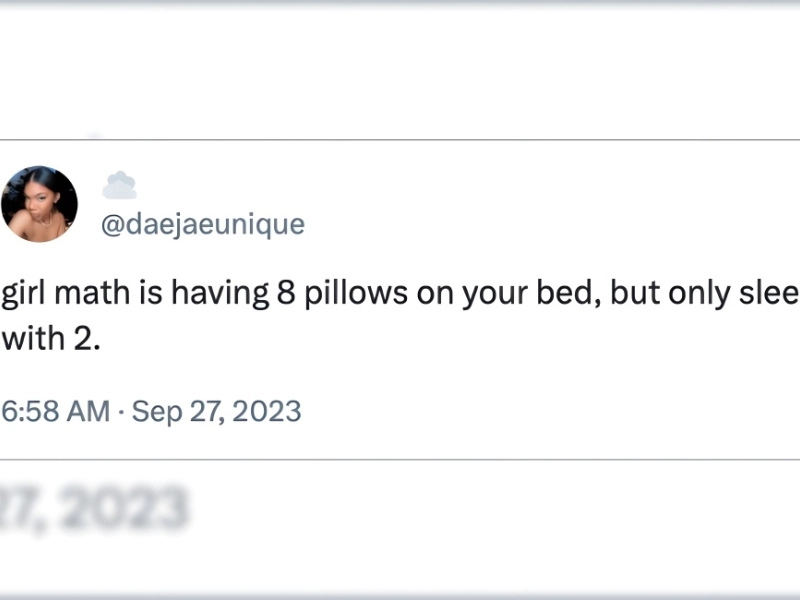Click "with 2." on the second line

[51, 339]
